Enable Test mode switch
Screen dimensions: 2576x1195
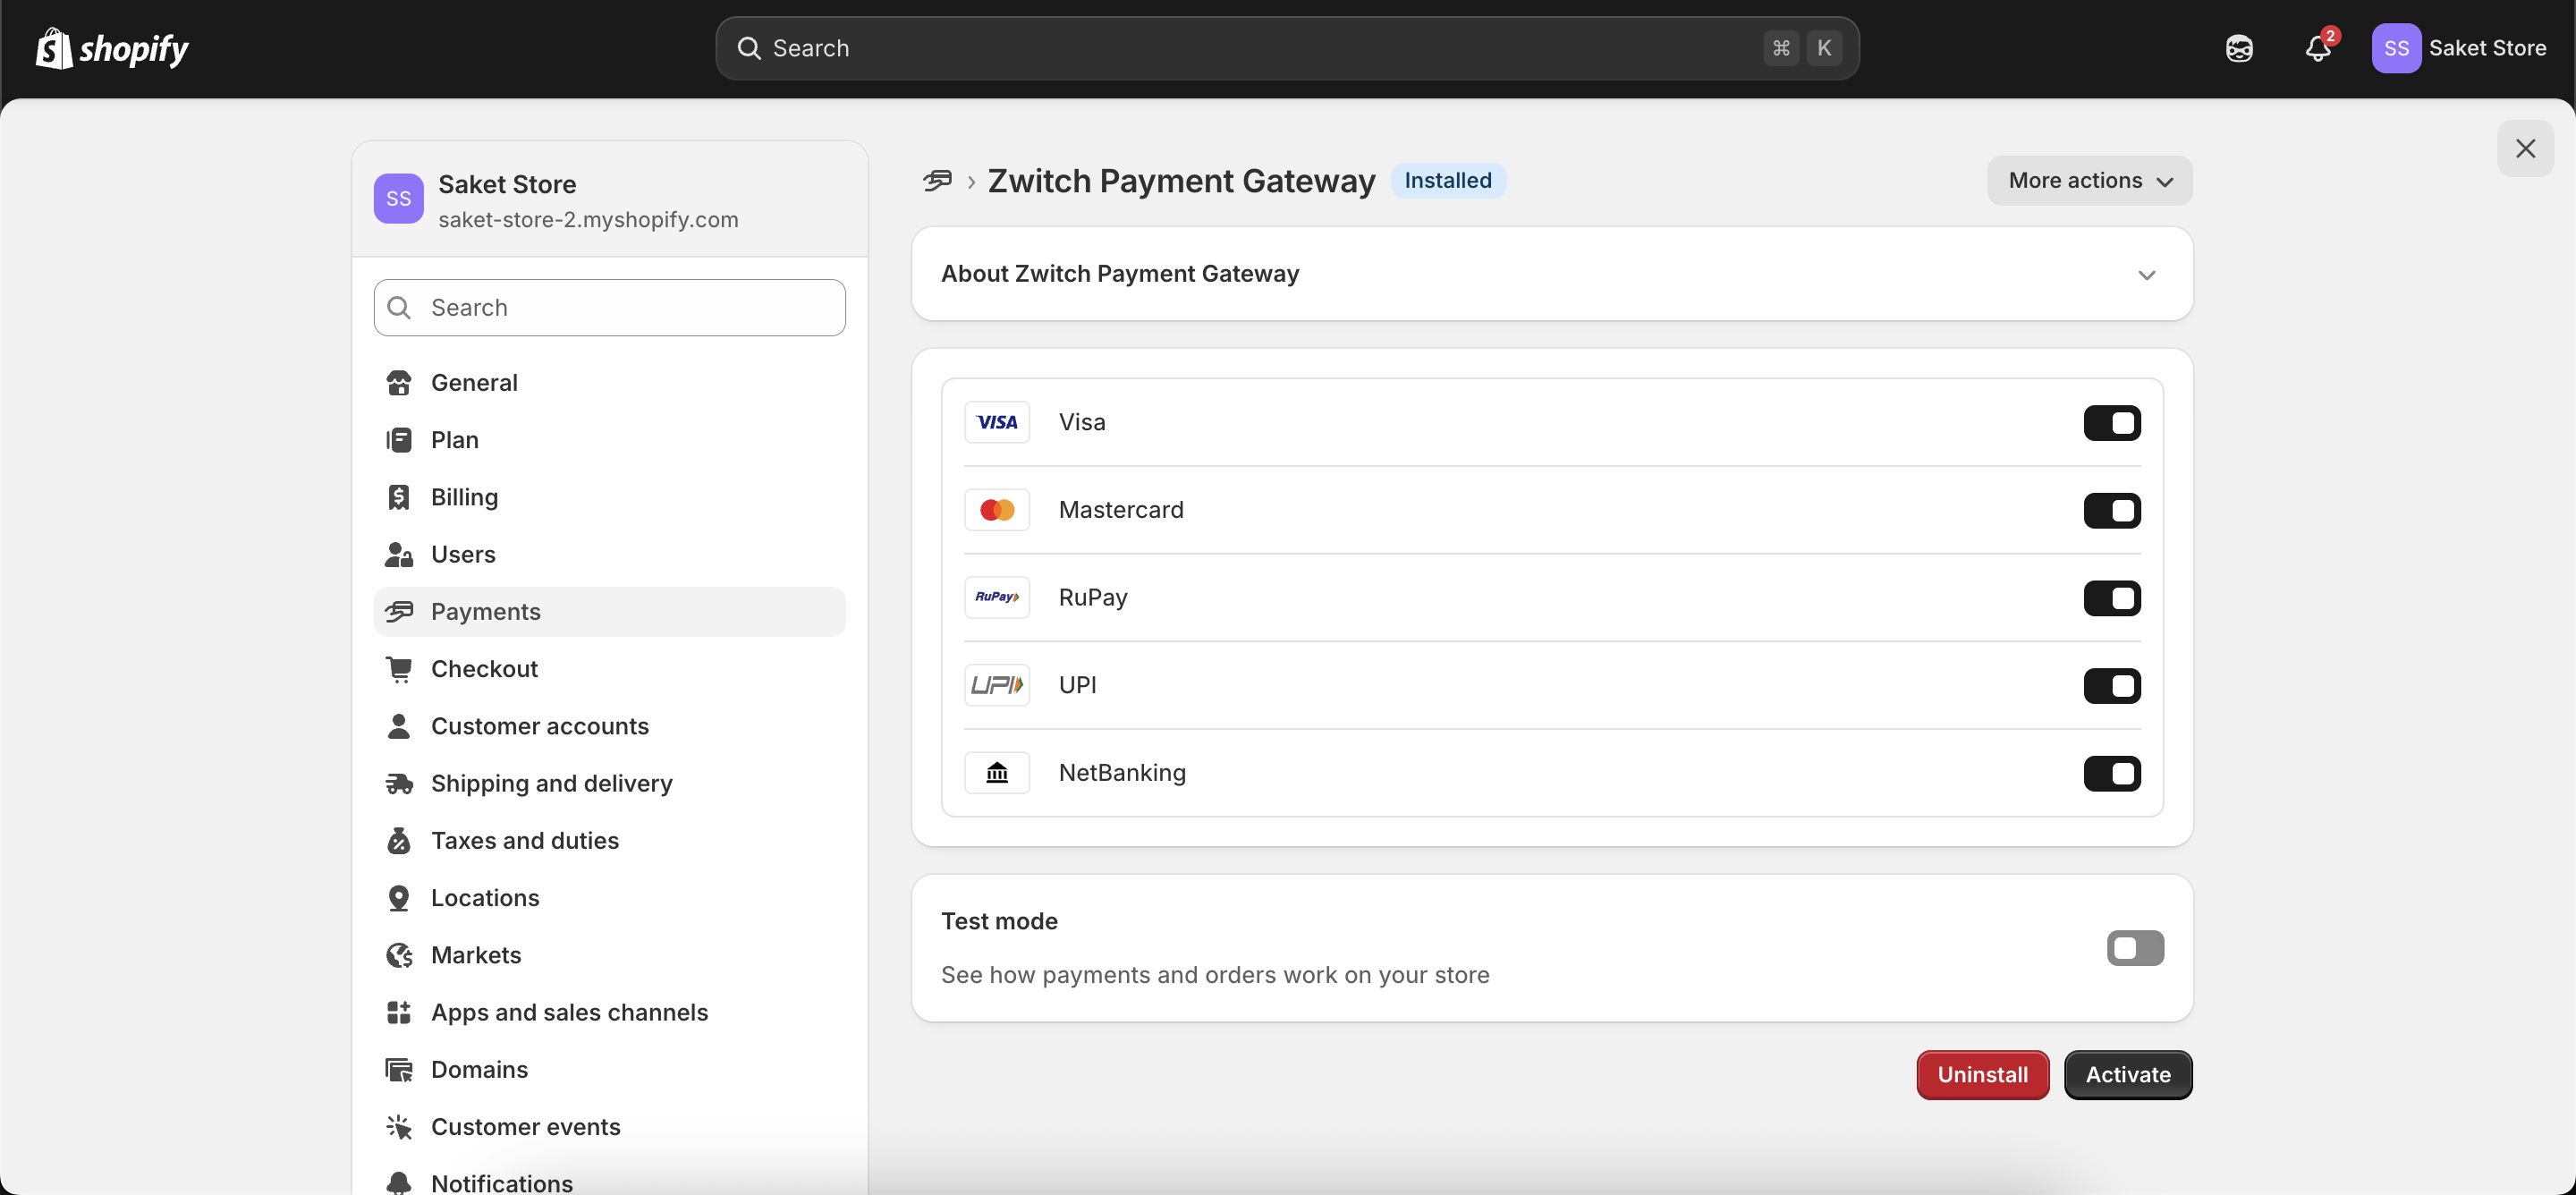[x=2134, y=948]
